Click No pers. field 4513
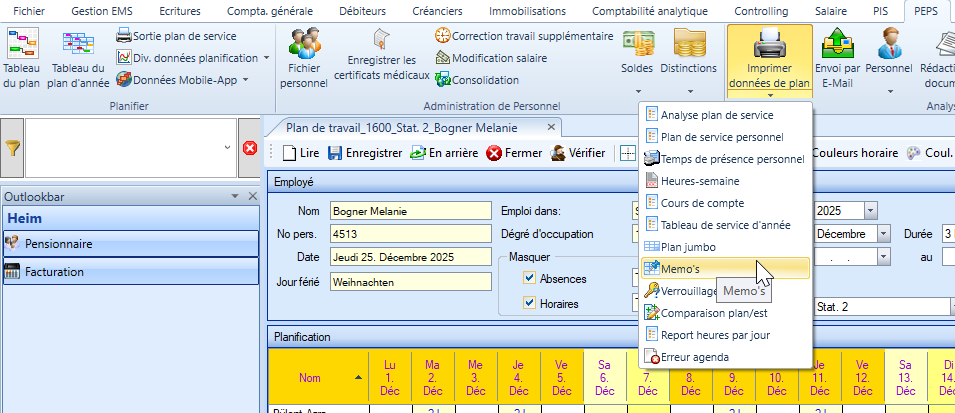955x413 pixels. [411, 234]
